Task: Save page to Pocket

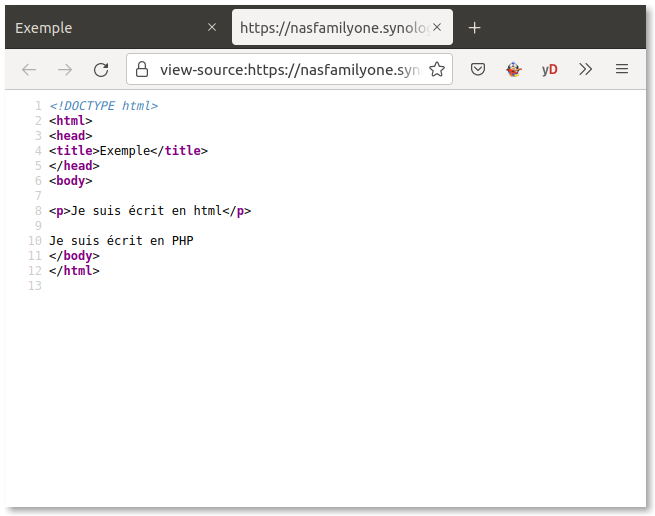Action: click(x=477, y=69)
